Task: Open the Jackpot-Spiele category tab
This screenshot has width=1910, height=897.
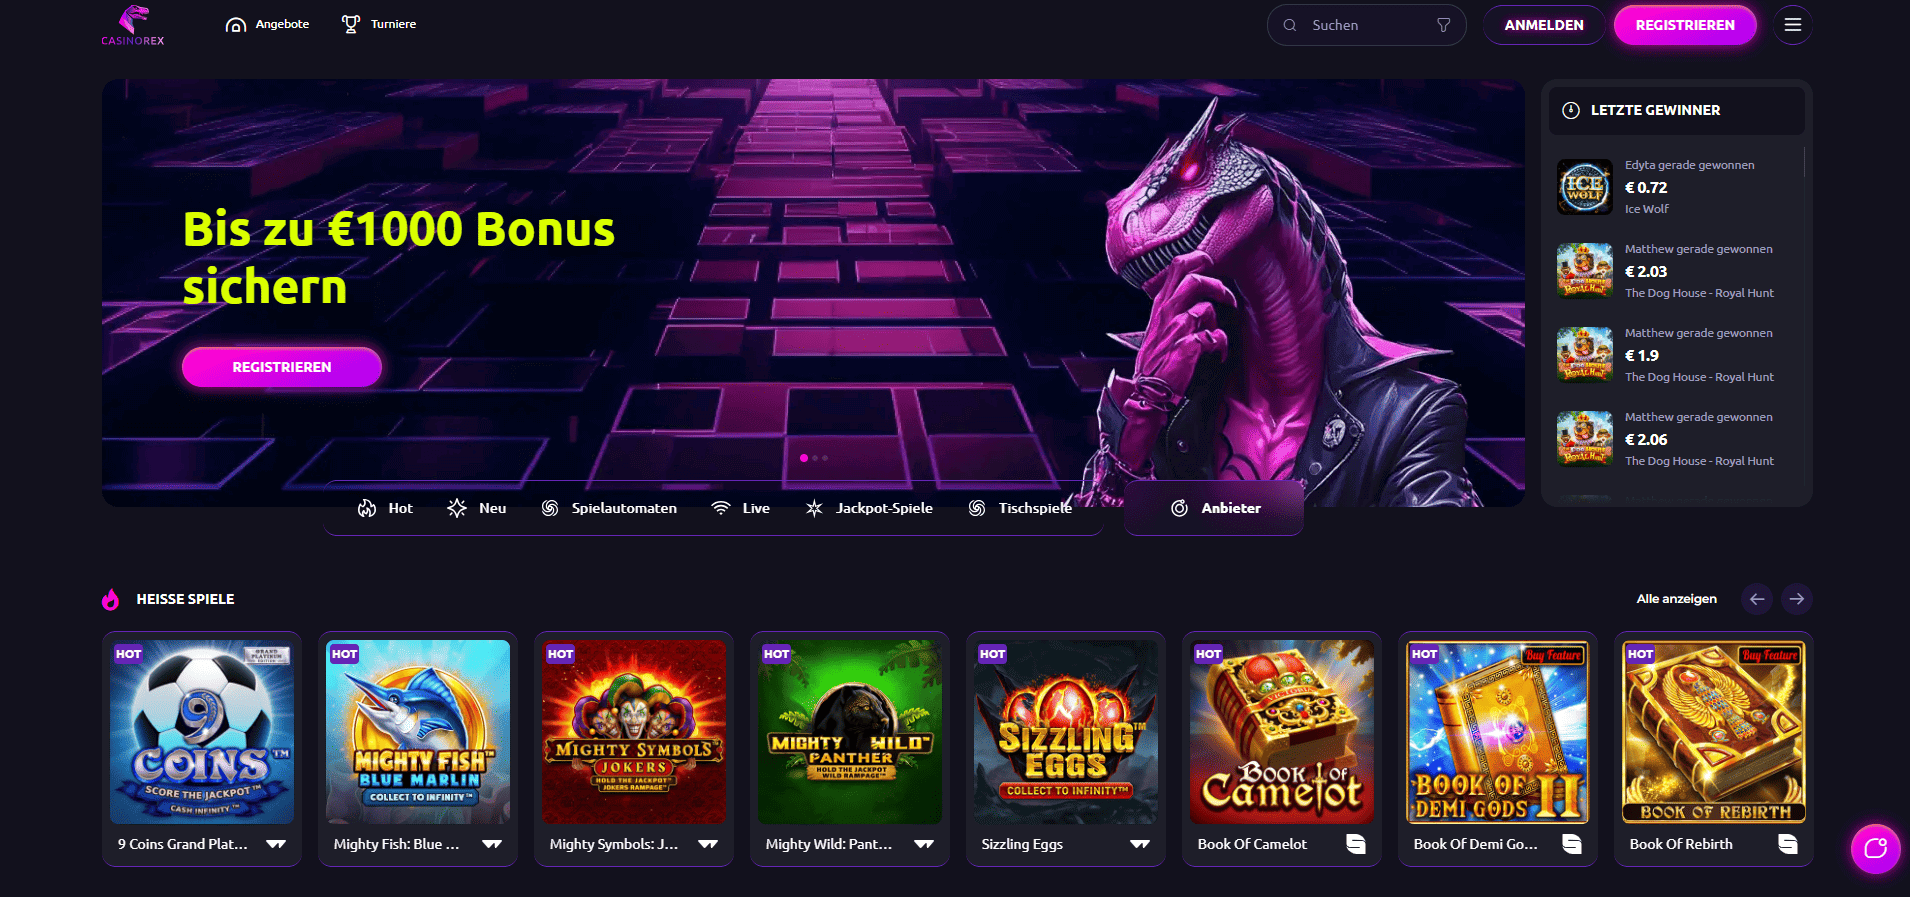Action: 869,508
